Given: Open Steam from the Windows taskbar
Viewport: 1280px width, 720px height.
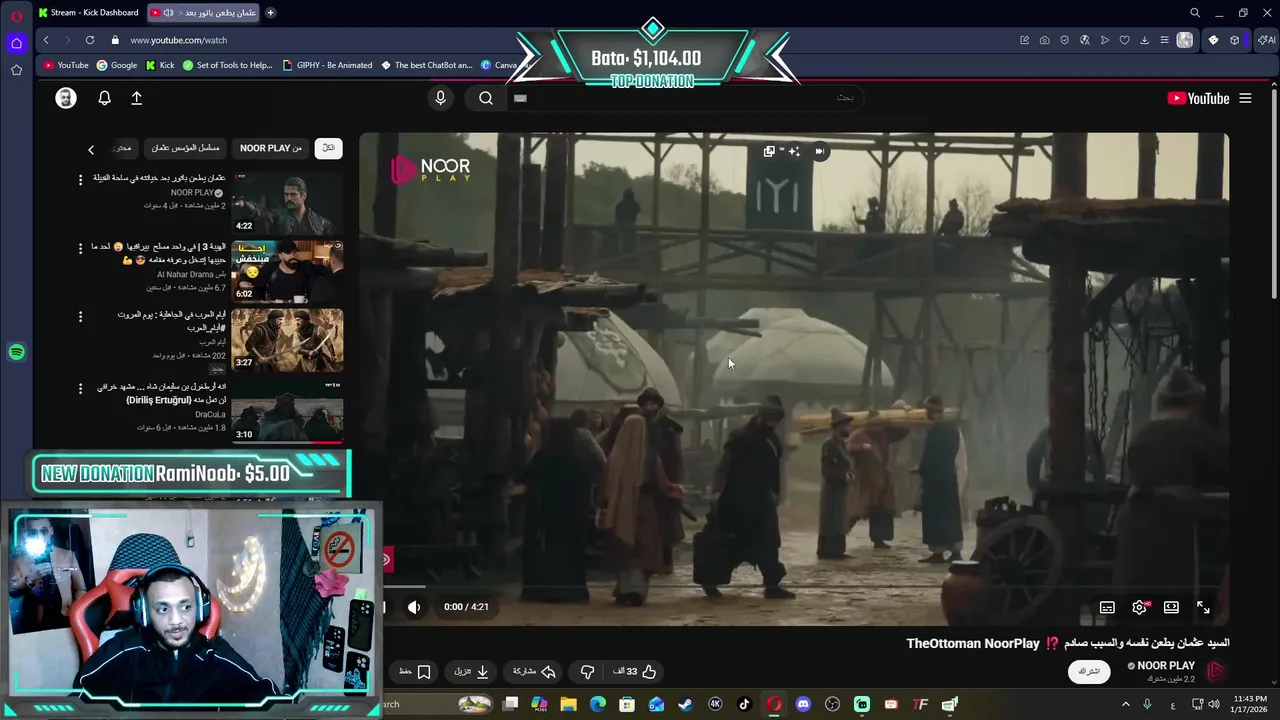Looking at the screenshot, I should 685,704.
